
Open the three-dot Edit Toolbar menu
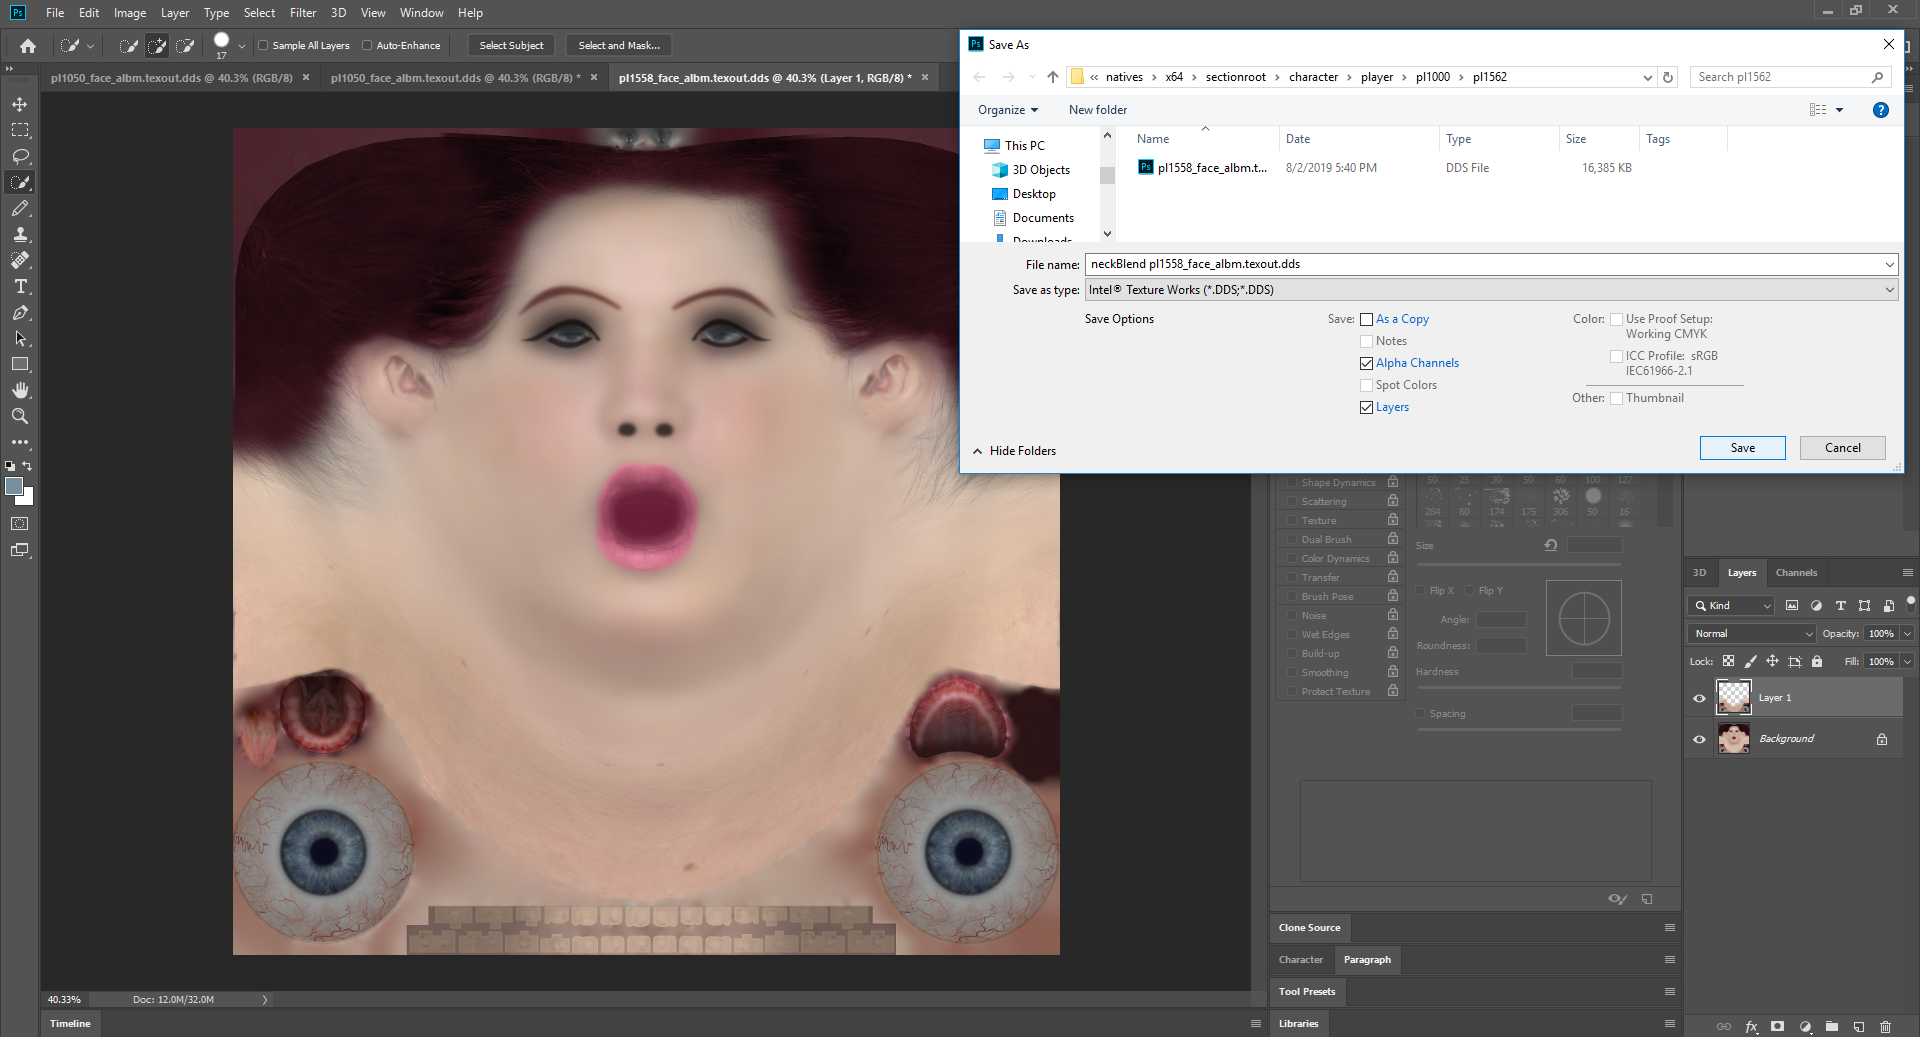[20, 442]
